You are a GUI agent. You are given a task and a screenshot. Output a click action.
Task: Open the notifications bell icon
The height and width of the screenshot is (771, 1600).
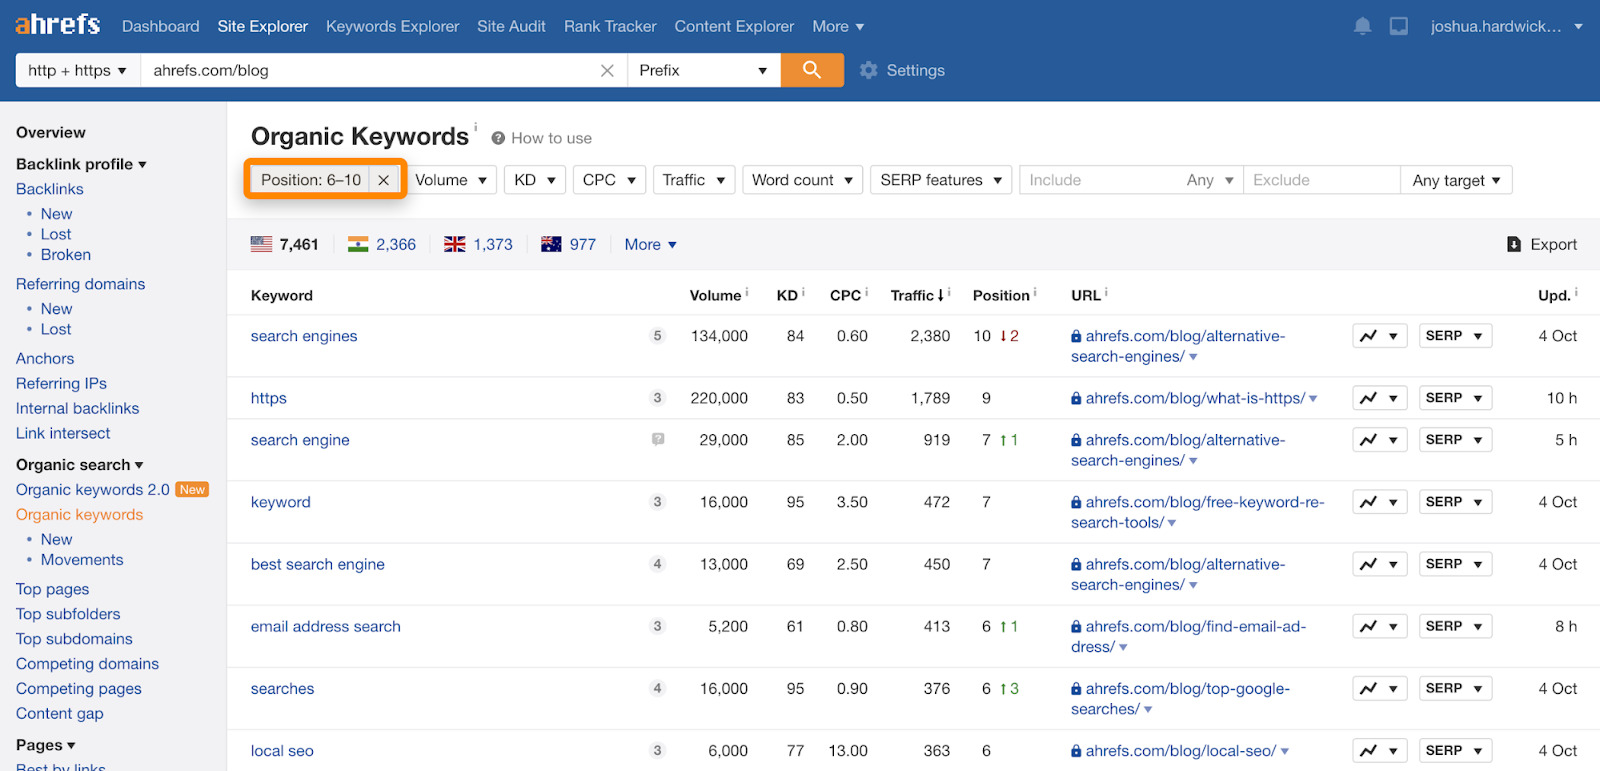pos(1362,27)
